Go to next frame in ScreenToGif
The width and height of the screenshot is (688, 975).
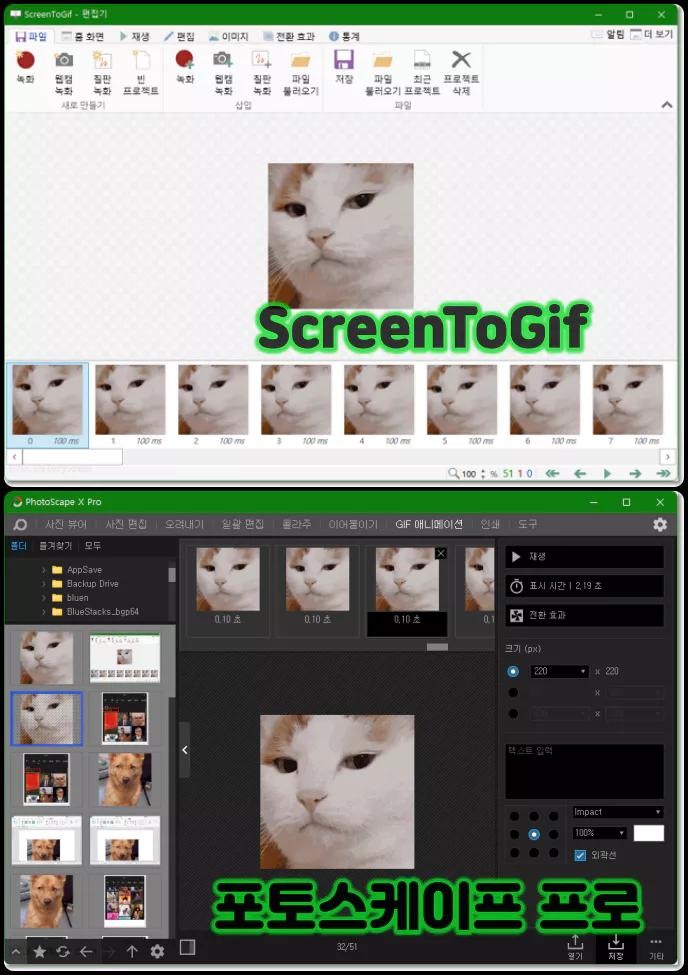click(x=635, y=474)
